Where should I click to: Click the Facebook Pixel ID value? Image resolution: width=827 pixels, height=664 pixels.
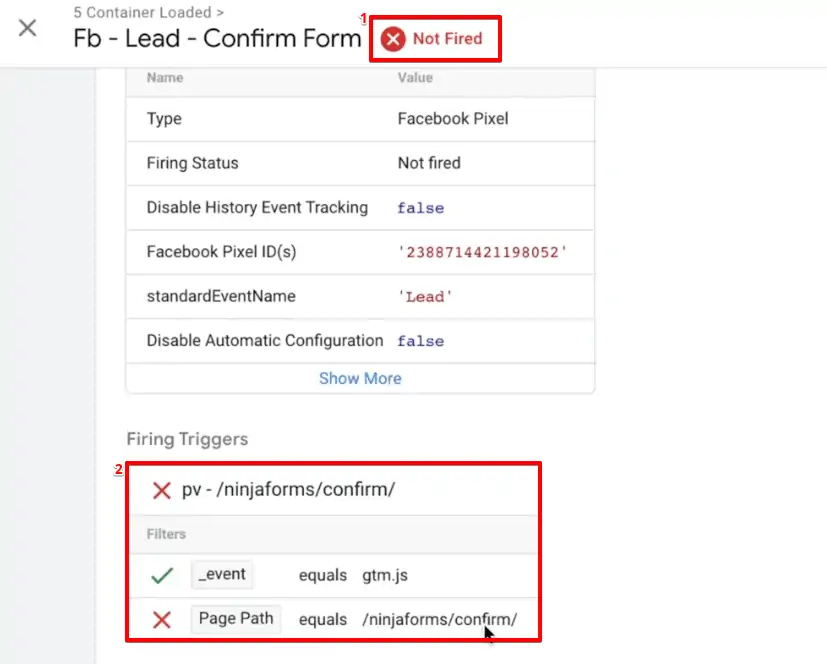(480, 252)
